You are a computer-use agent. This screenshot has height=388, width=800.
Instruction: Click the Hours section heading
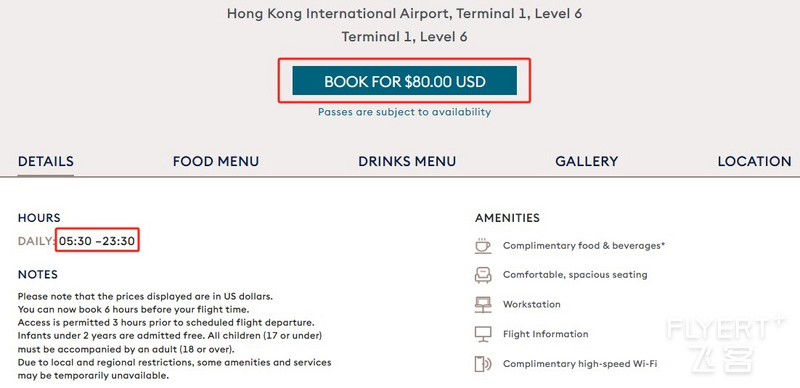click(x=39, y=218)
